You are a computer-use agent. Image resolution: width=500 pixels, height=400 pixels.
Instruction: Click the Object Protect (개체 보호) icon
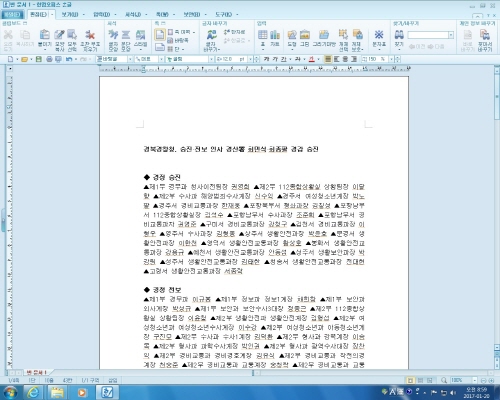(357, 36)
